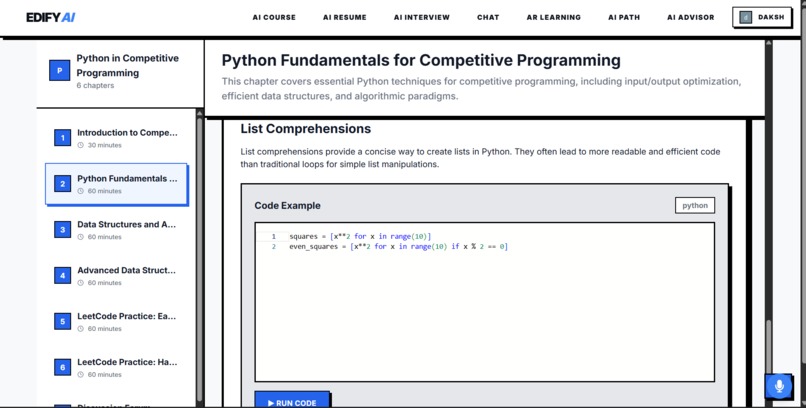806x408 pixels.
Task: Click clock icon under Python Fundamentals chapter
Action: (80, 191)
